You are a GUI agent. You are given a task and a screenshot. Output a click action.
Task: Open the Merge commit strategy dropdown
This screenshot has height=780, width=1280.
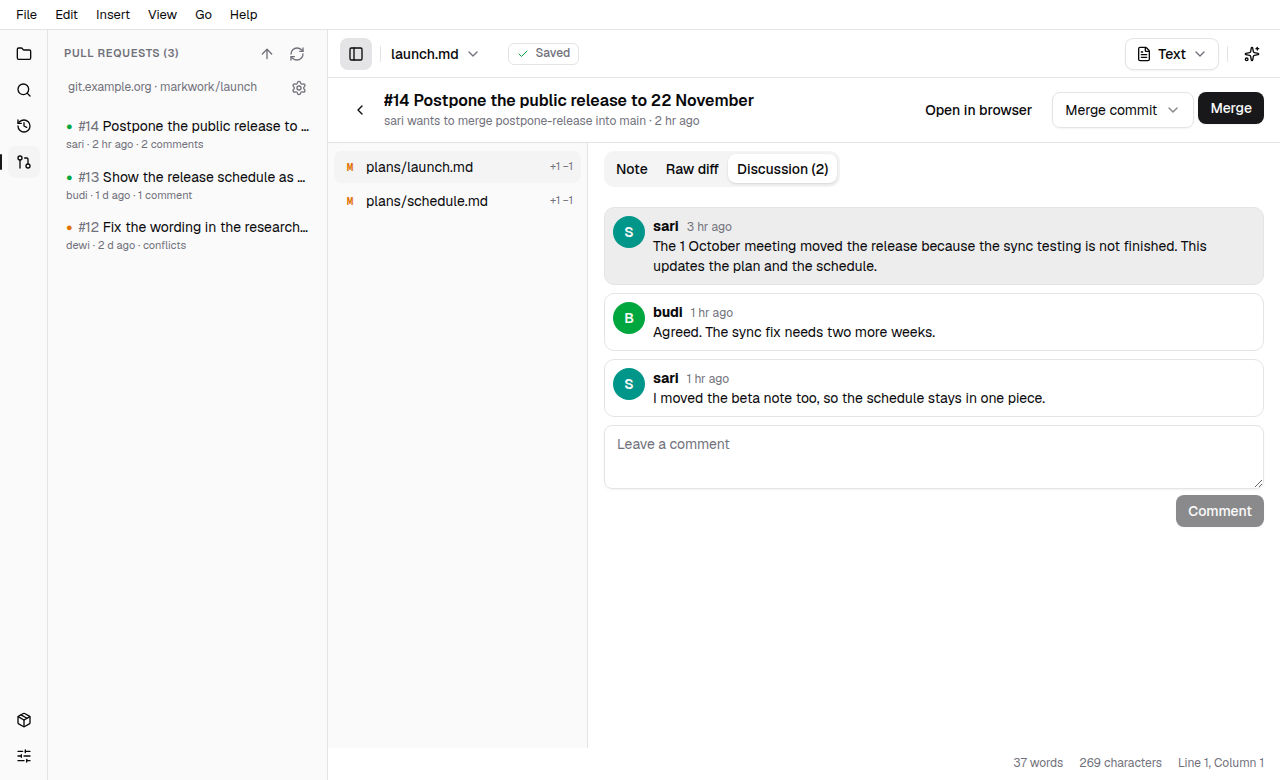tap(1123, 110)
